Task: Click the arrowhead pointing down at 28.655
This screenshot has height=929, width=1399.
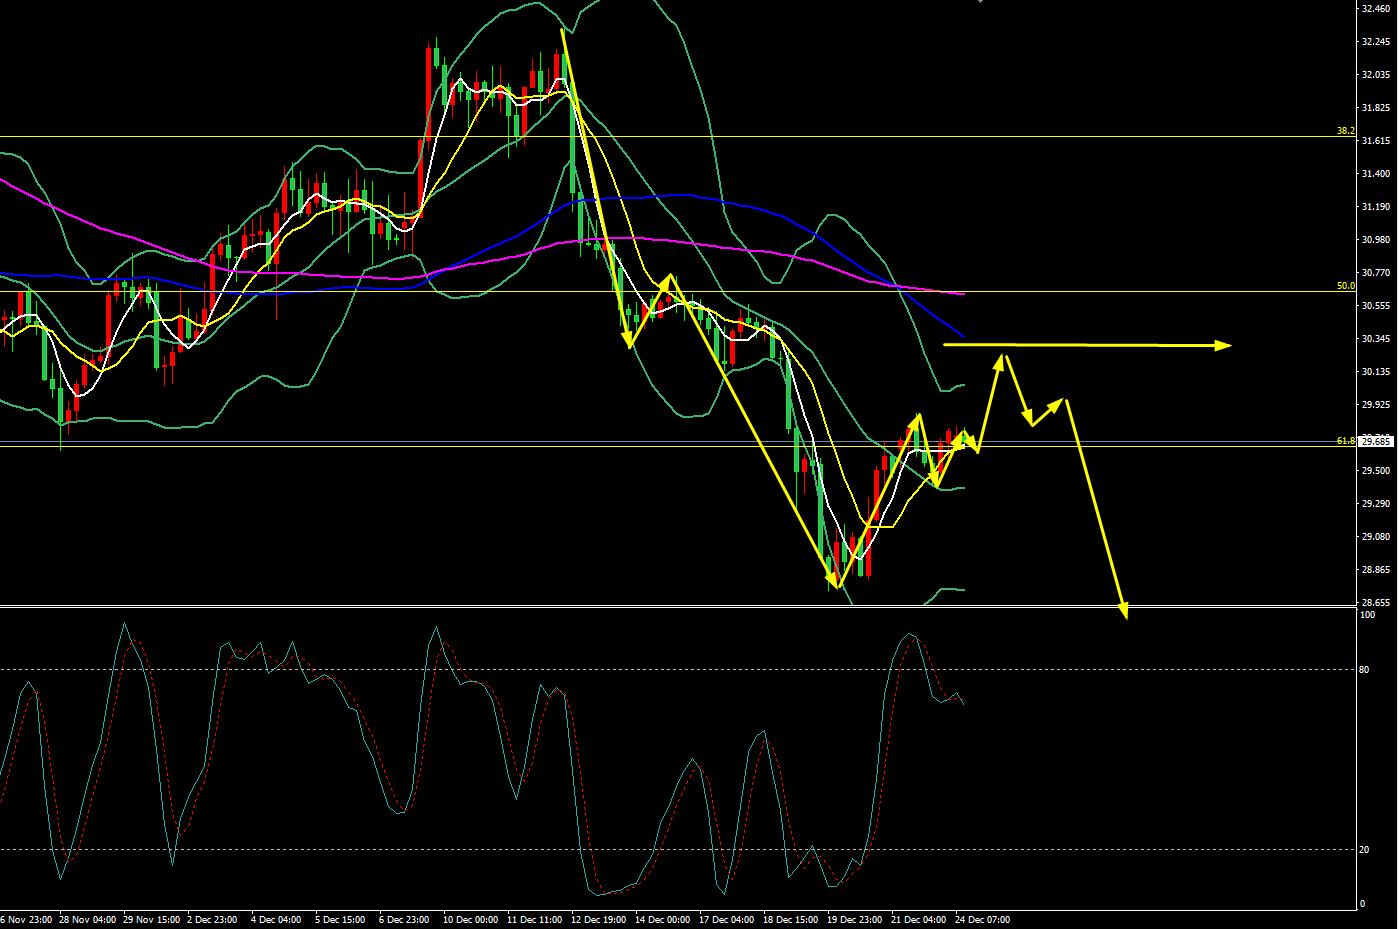Action: (1123, 609)
